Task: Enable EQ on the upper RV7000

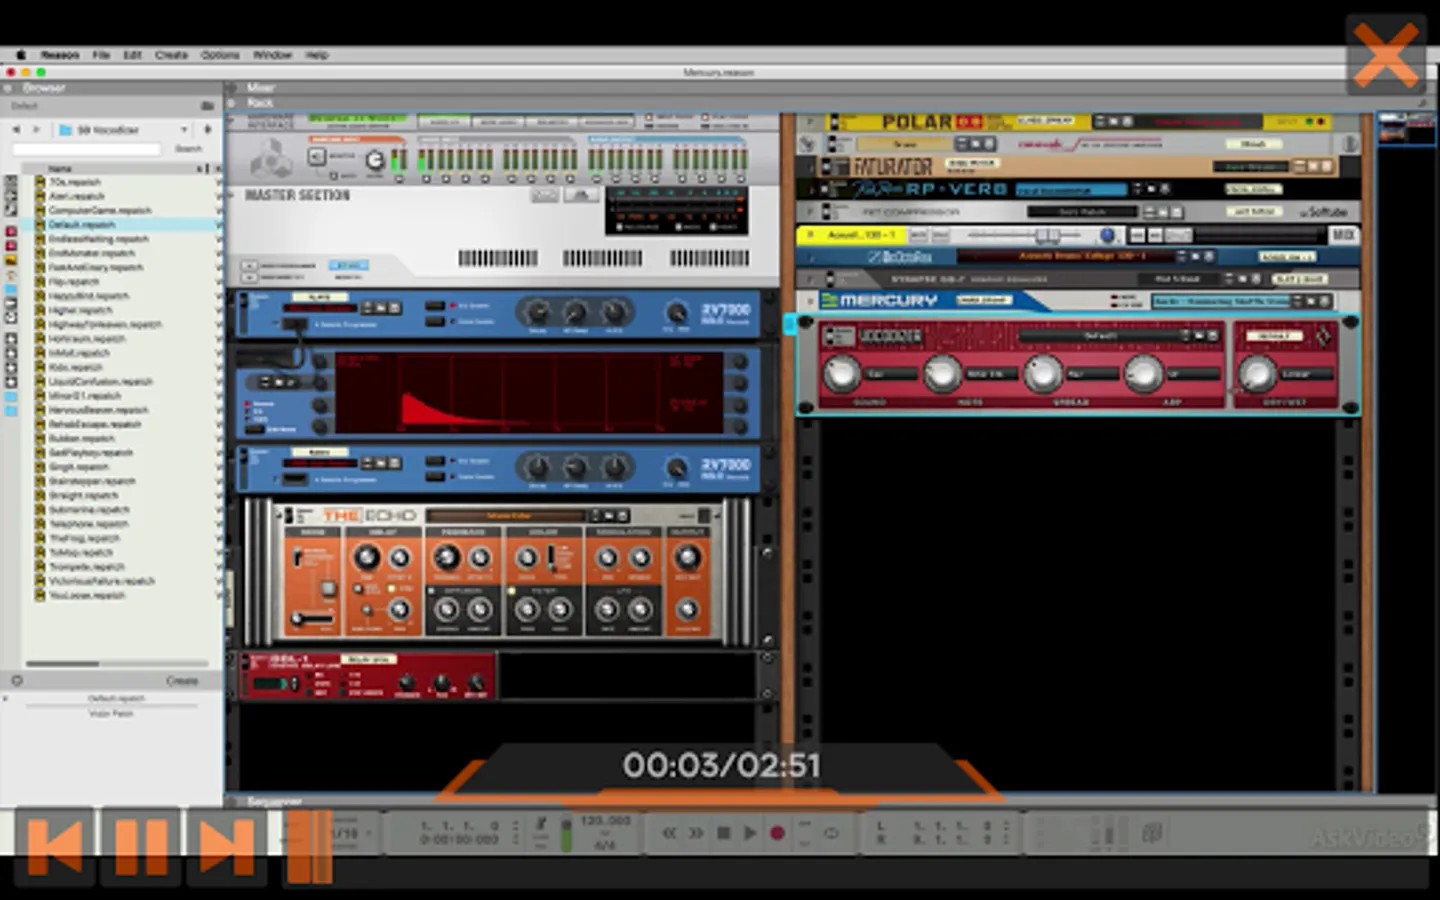Action: tap(435, 306)
